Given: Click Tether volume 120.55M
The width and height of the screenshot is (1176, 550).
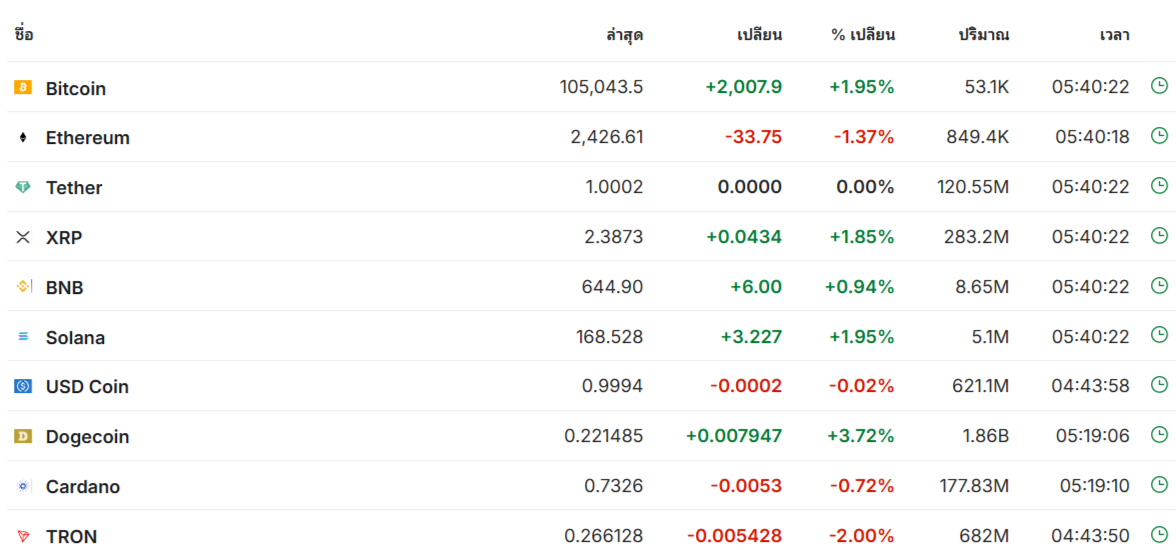Looking at the screenshot, I should tap(974, 187).
